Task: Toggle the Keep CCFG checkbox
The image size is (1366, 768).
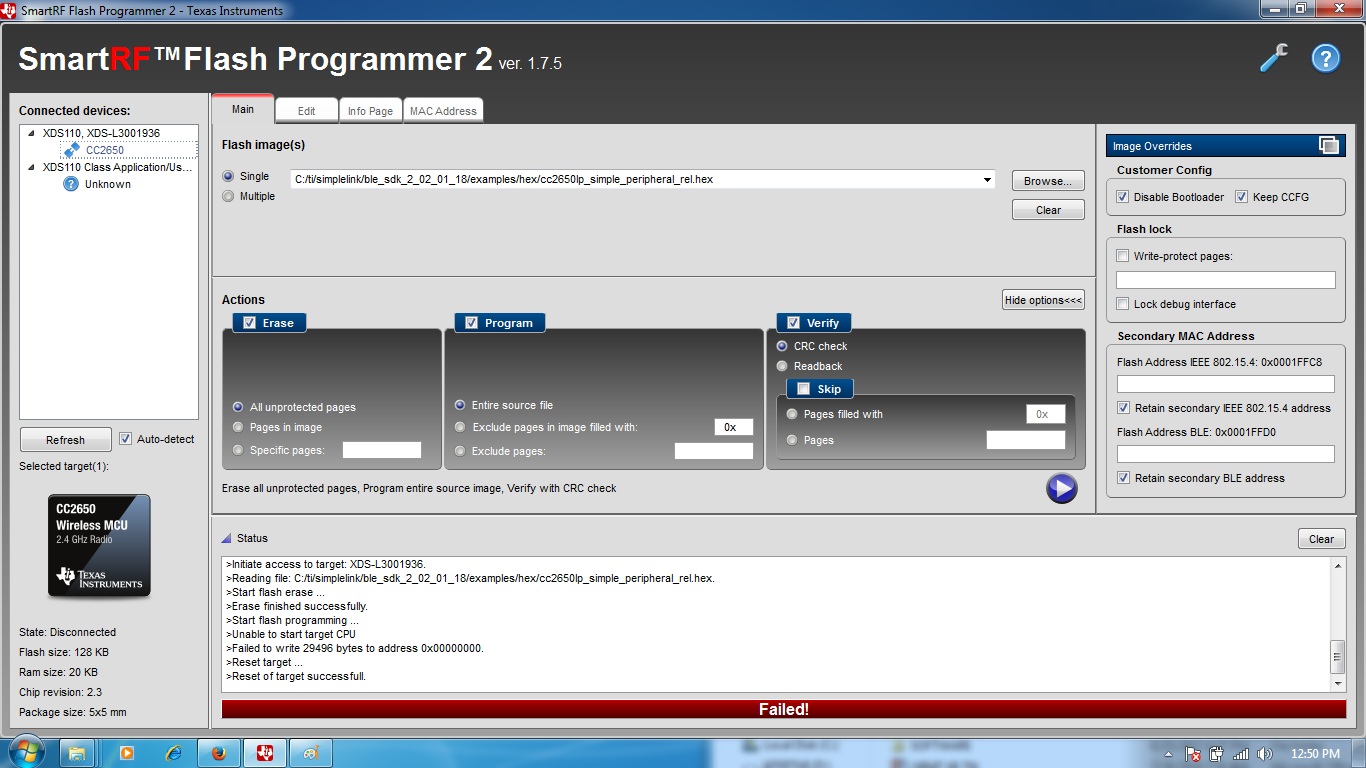Action: point(1242,197)
